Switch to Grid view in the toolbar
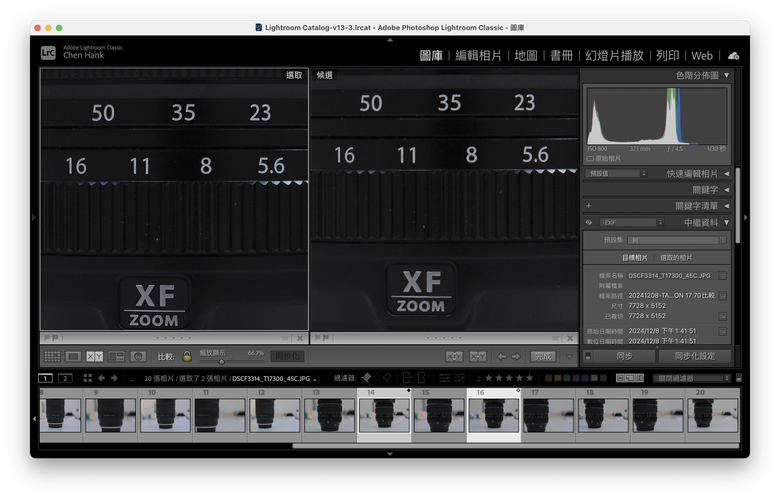This screenshot has height=498, width=780. pyautogui.click(x=52, y=356)
